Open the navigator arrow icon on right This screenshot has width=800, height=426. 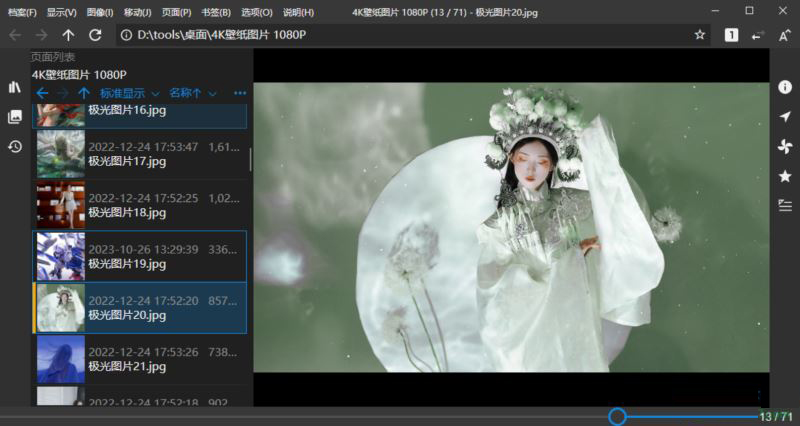click(x=785, y=117)
